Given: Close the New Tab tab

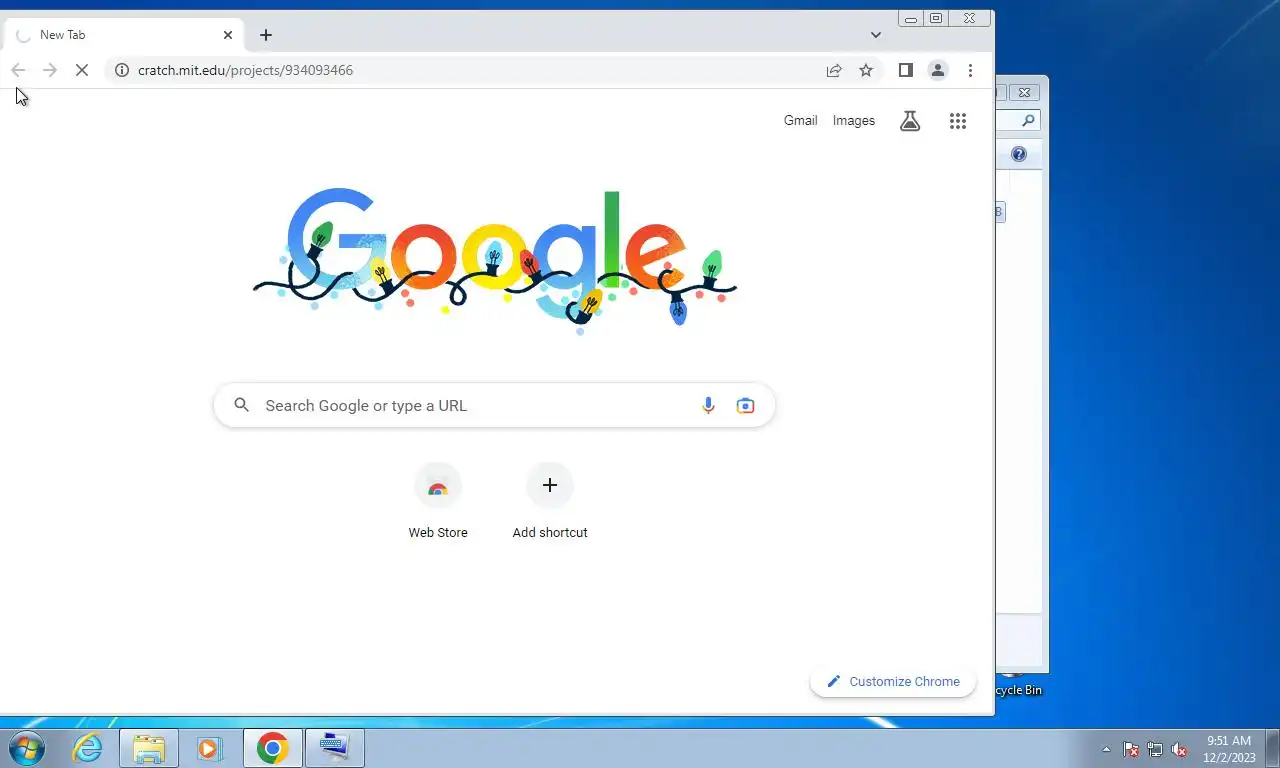Looking at the screenshot, I should point(228,35).
